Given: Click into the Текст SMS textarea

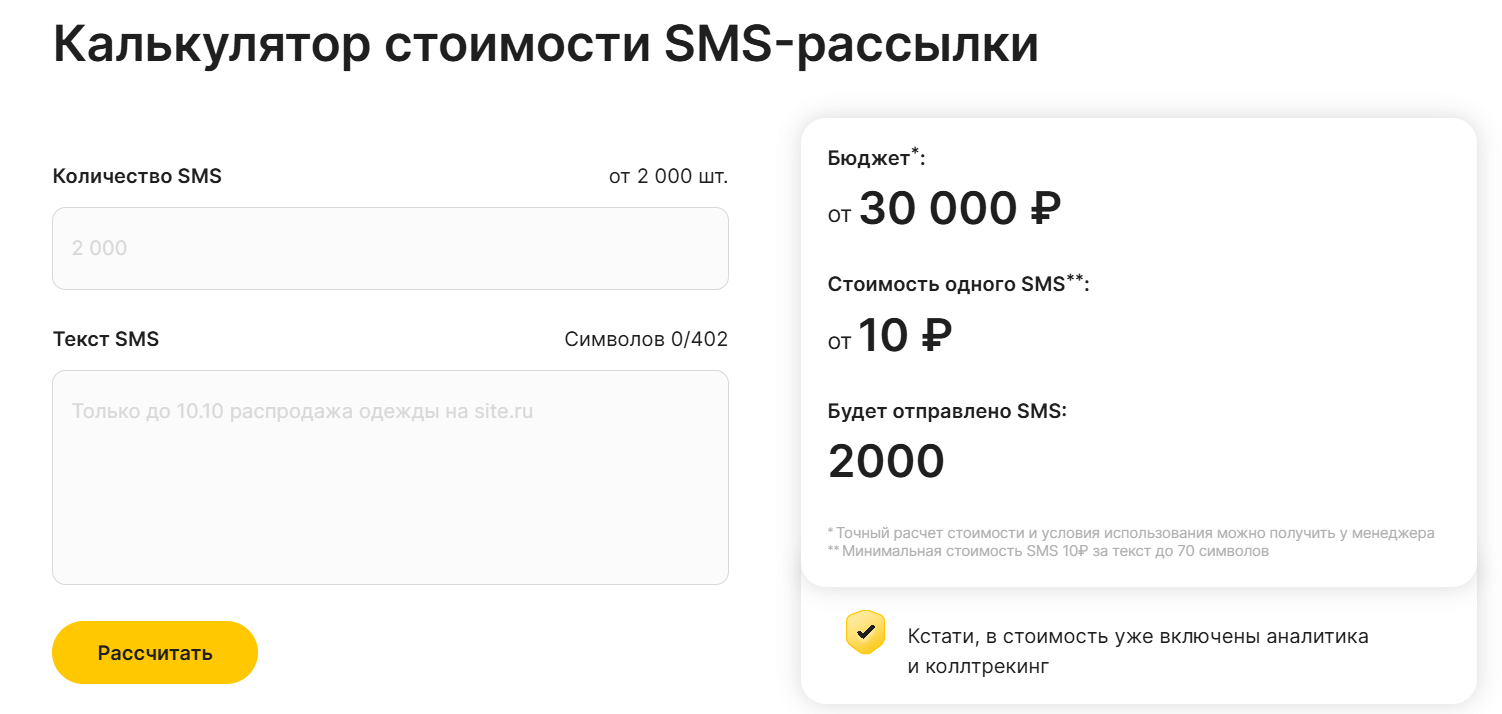Looking at the screenshot, I should coord(390,477).
